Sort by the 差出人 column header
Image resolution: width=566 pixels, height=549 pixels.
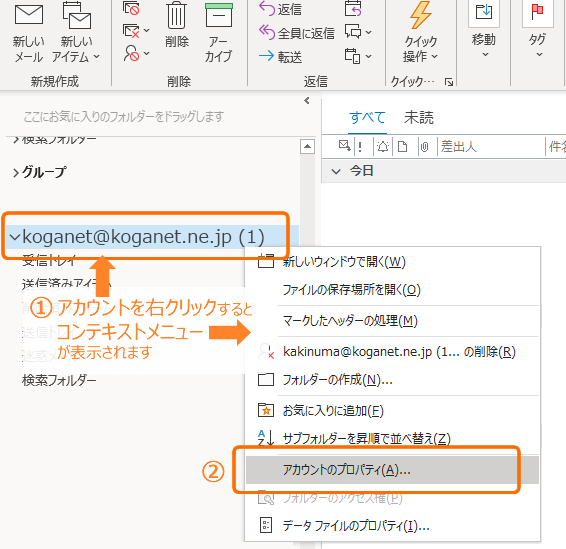point(458,147)
